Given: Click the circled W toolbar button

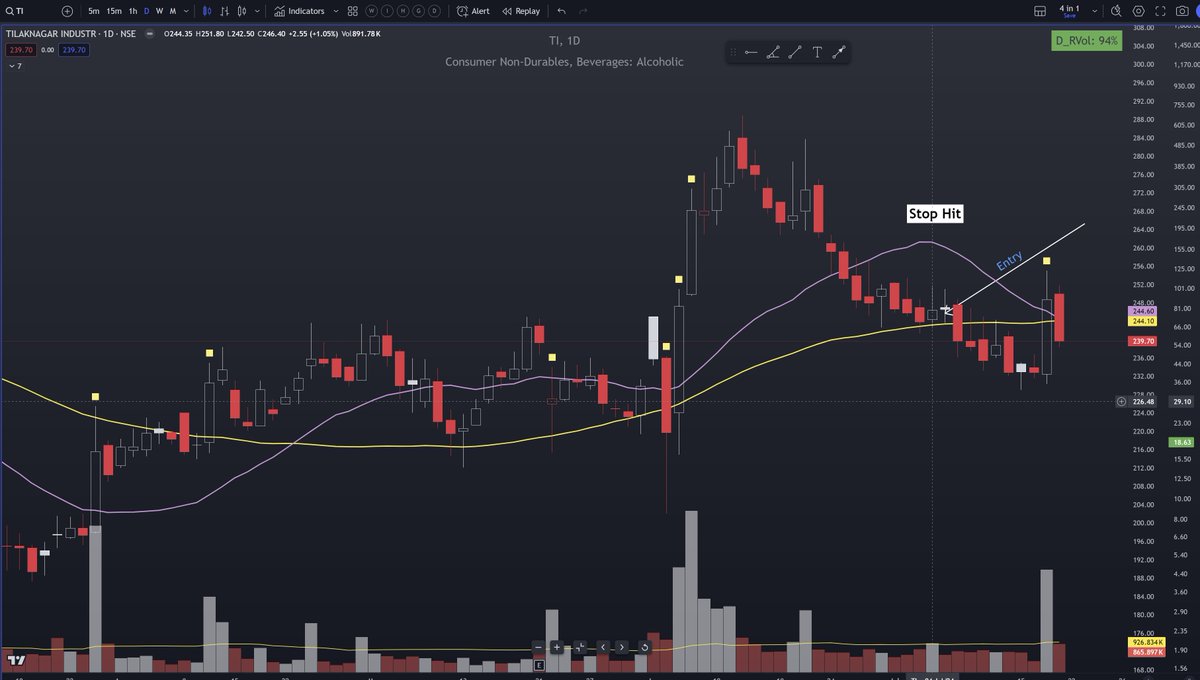Looking at the screenshot, I should [x=371, y=11].
